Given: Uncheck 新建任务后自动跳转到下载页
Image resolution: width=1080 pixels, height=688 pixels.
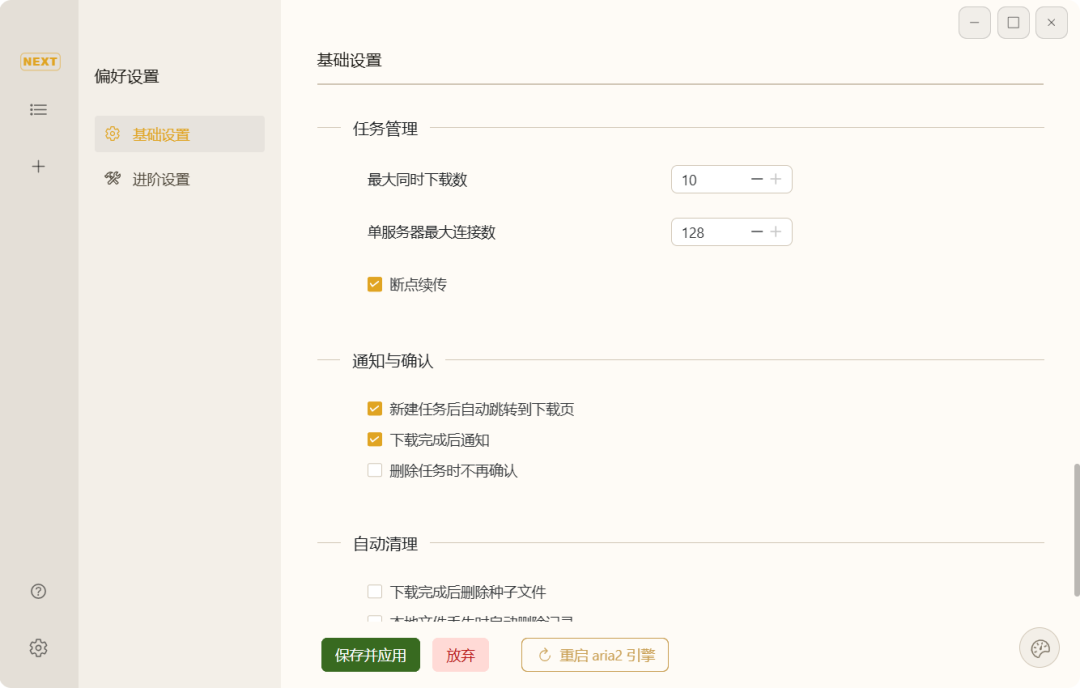Looking at the screenshot, I should [375, 409].
